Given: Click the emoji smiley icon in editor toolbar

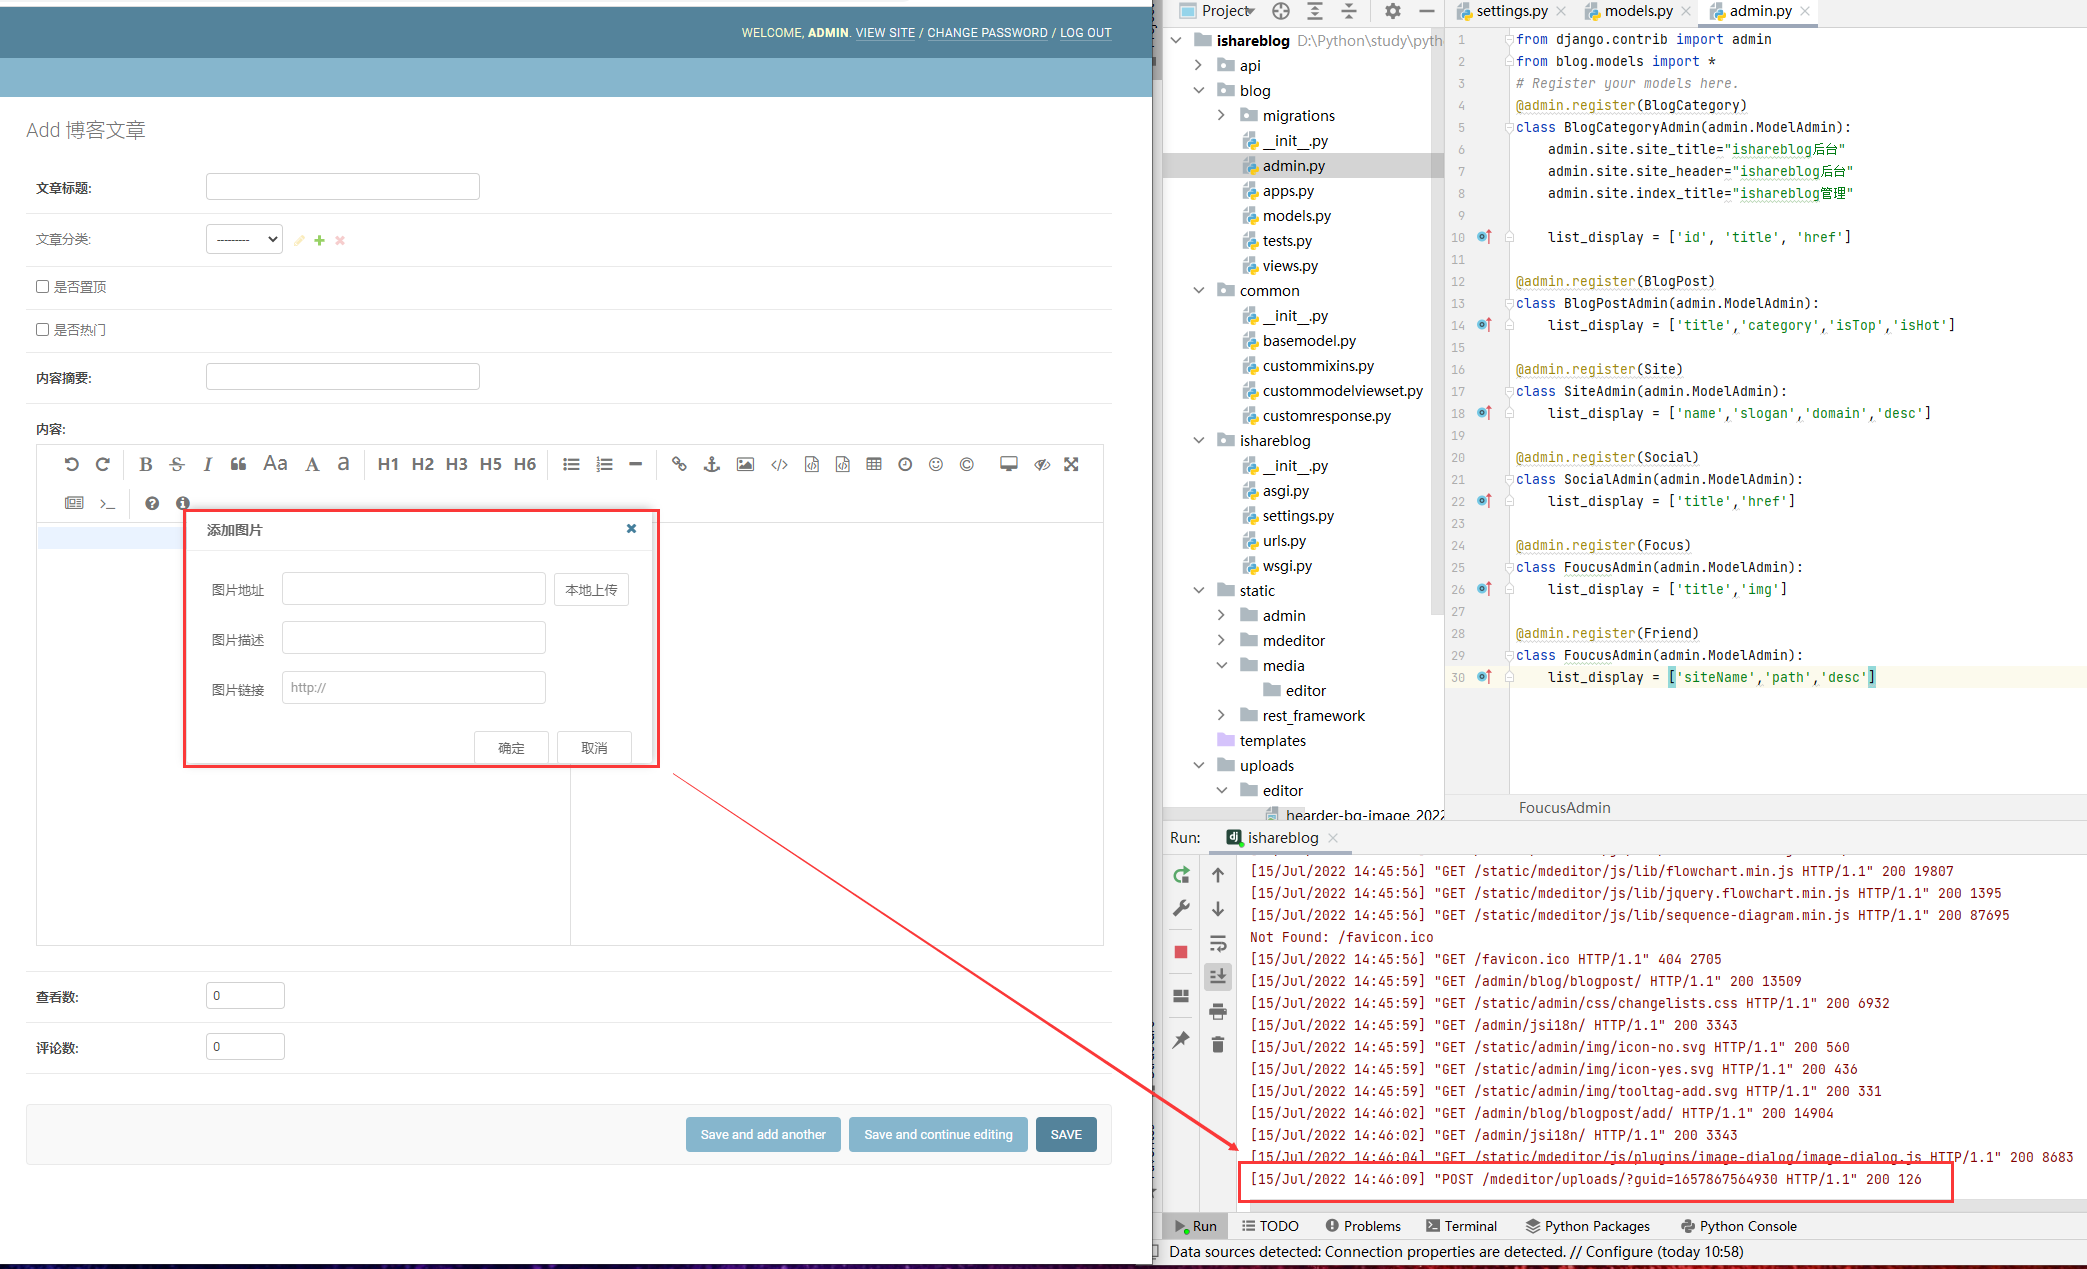Looking at the screenshot, I should click(936, 464).
